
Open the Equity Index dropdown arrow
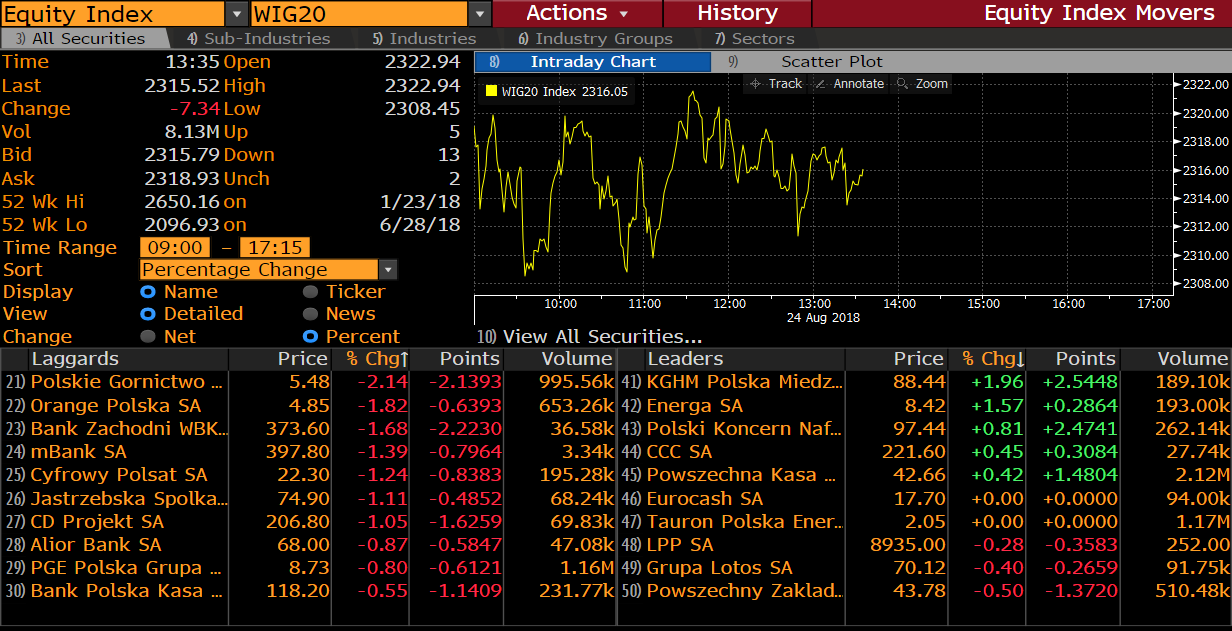236,14
